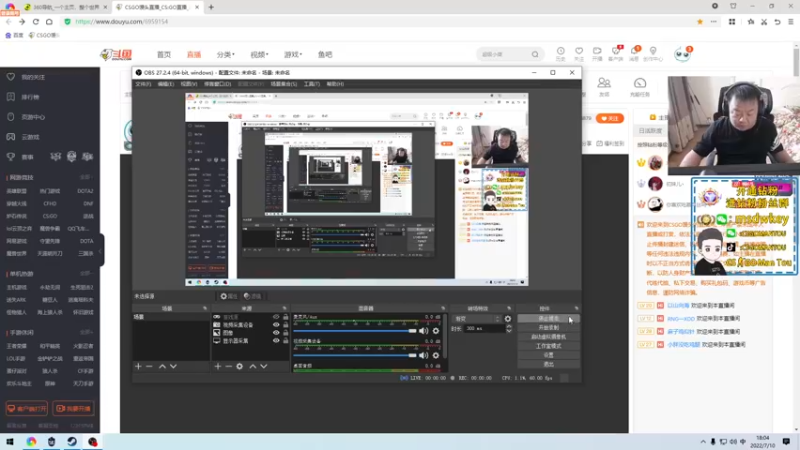The width and height of the screenshot is (800, 450).
Task: Open the OBS 文件 (File) menu
Action: 143,84
